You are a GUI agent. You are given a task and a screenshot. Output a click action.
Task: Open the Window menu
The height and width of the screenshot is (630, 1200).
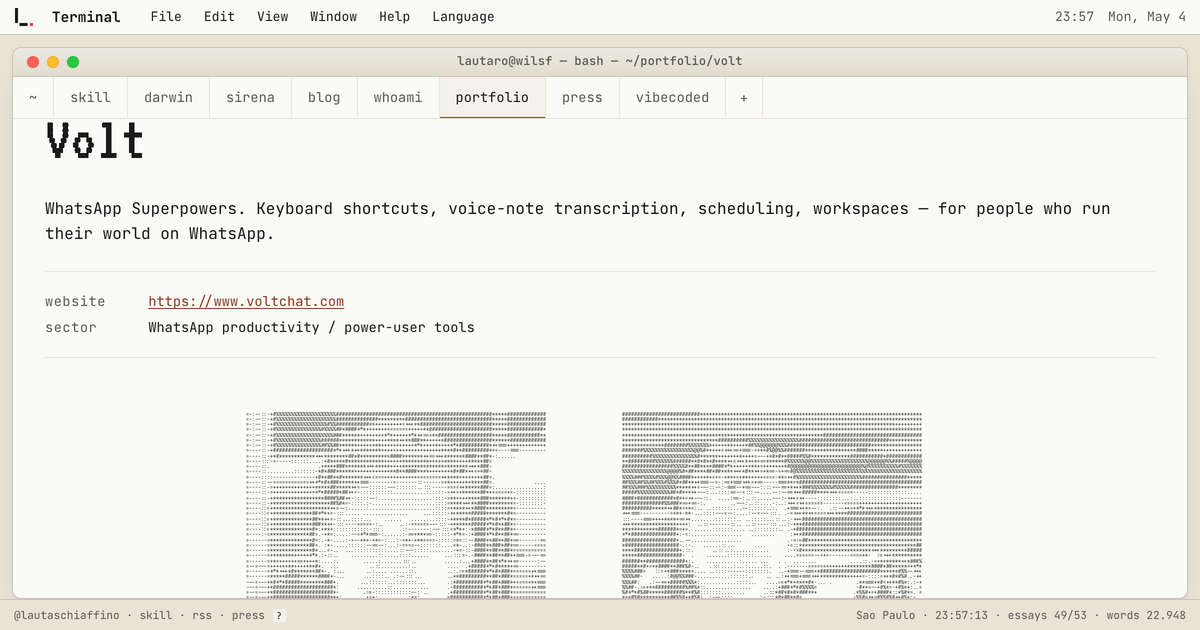tap(333, 16)
